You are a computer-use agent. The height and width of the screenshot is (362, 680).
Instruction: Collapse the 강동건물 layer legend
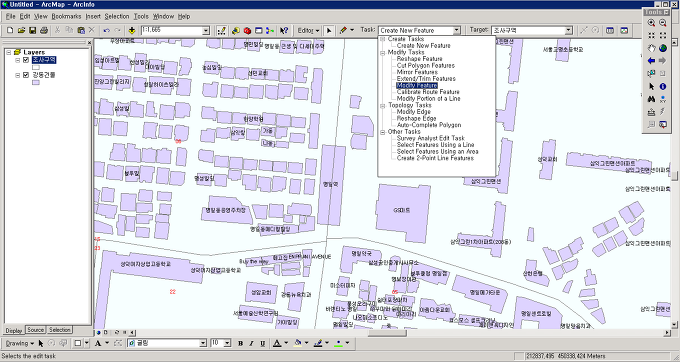[x=17, y=75]
